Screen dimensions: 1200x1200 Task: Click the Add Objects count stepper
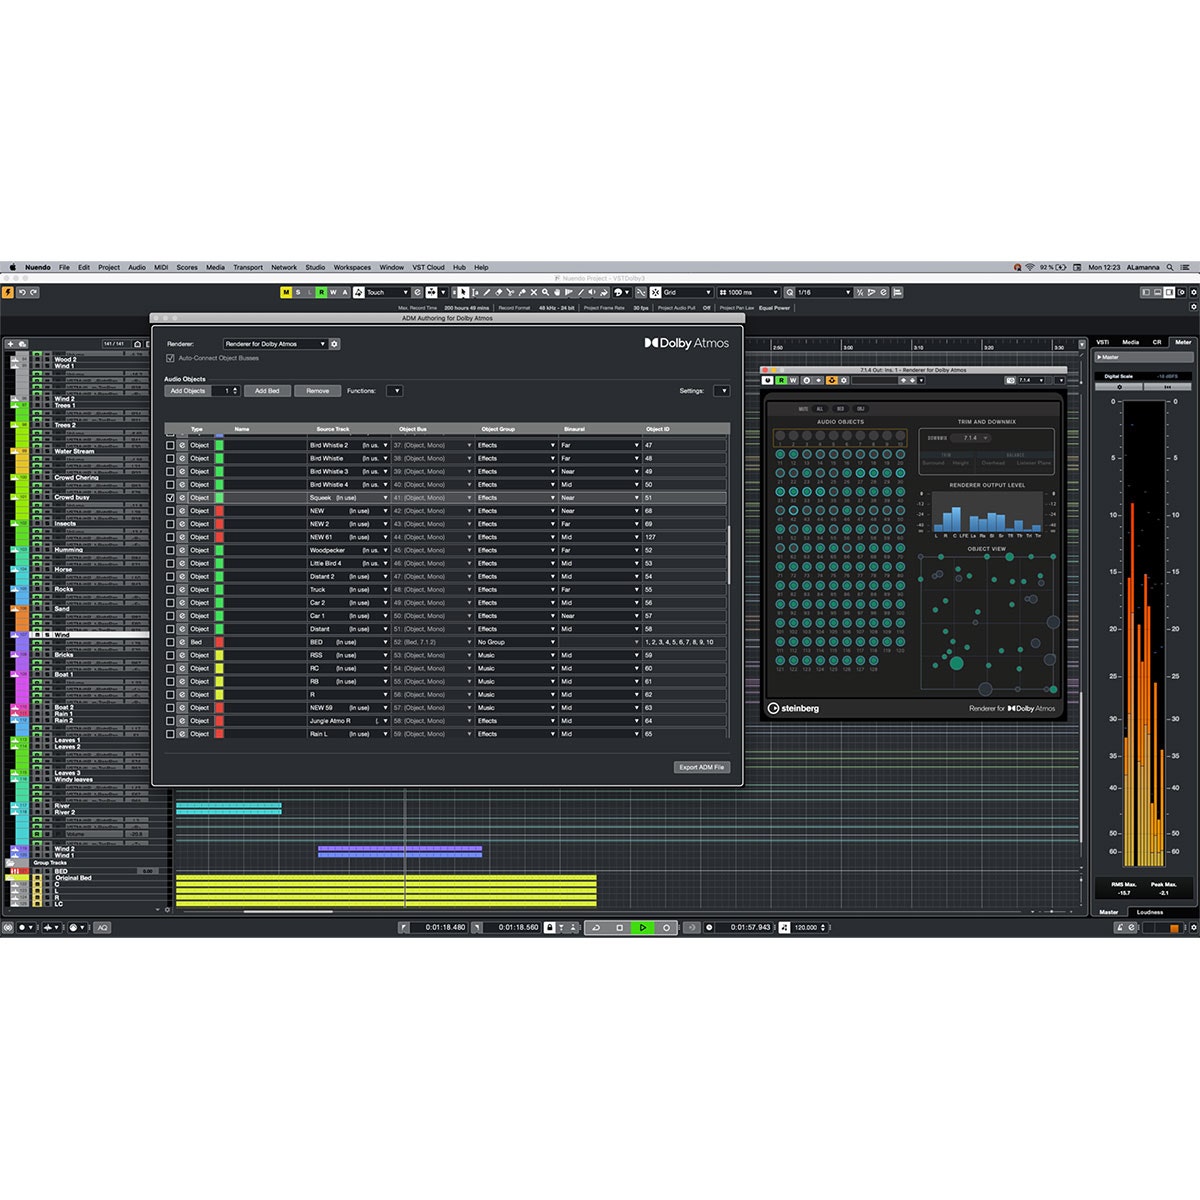235,391
